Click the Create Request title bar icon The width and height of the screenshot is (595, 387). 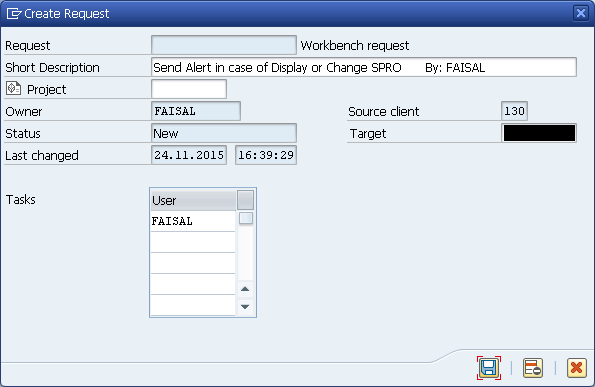[14, 14]
